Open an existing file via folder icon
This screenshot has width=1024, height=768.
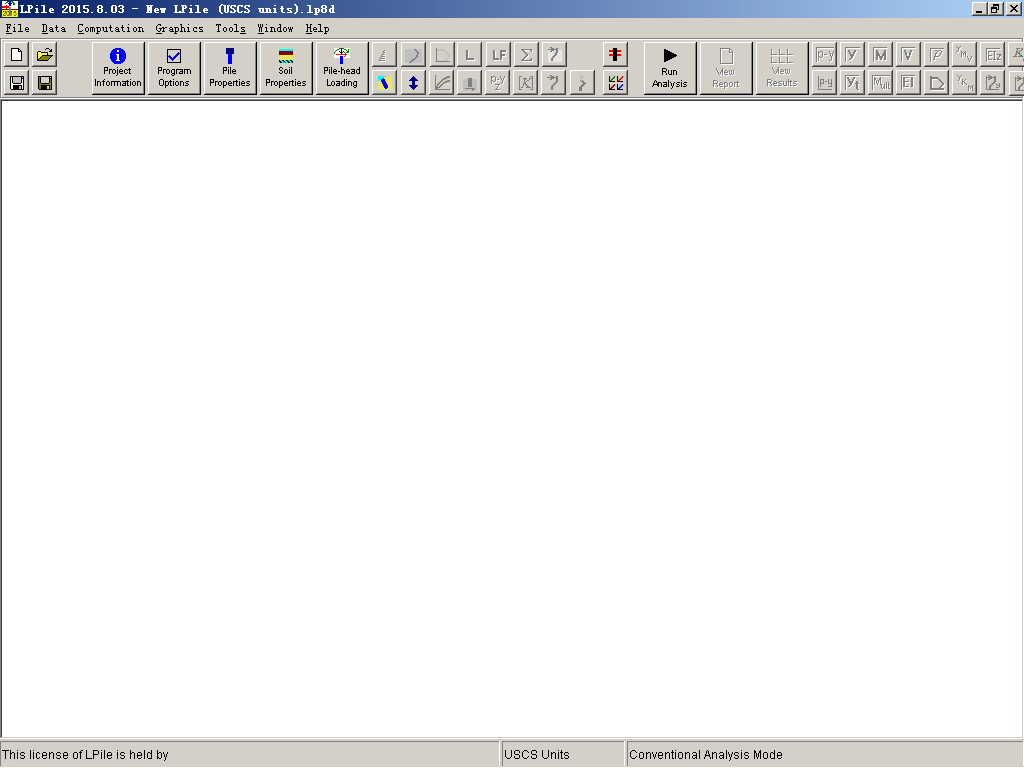pos(44,55)
